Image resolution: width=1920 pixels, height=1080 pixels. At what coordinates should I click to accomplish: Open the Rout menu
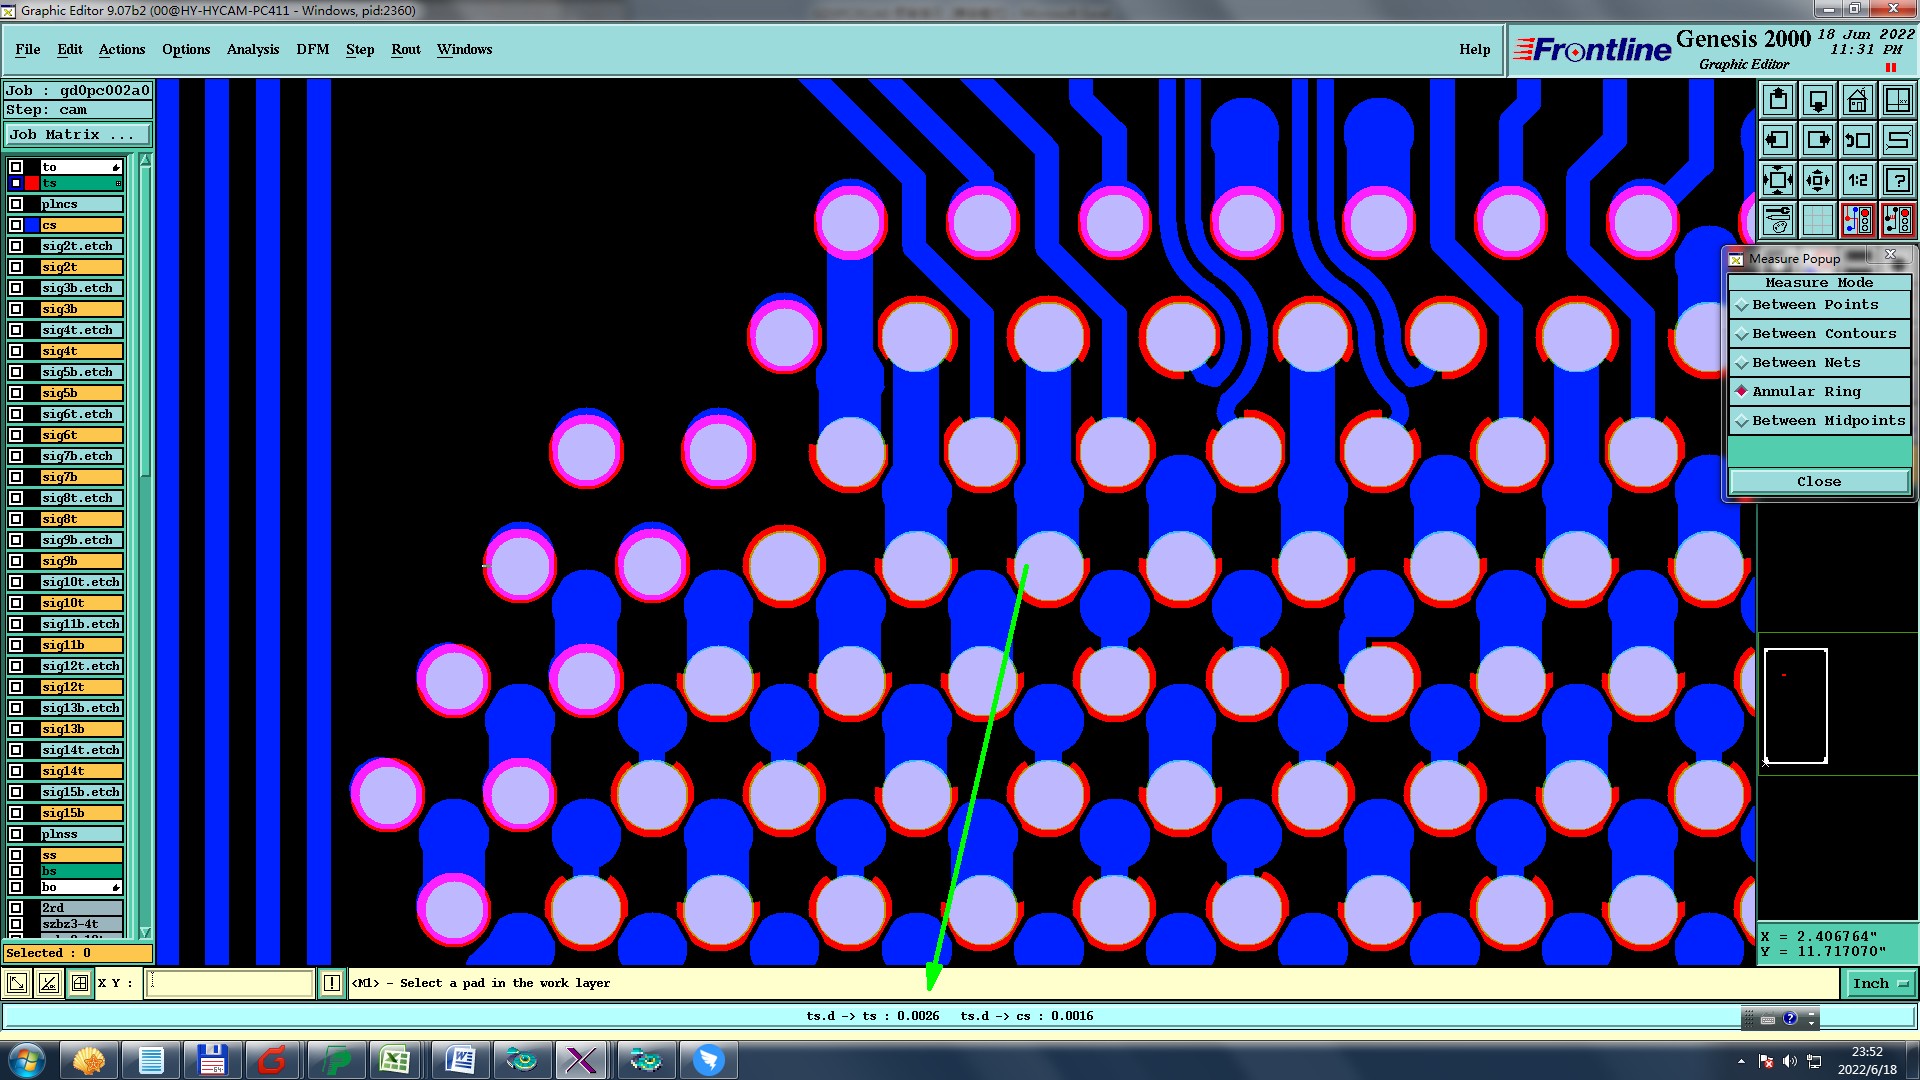[x=406, y=49]
